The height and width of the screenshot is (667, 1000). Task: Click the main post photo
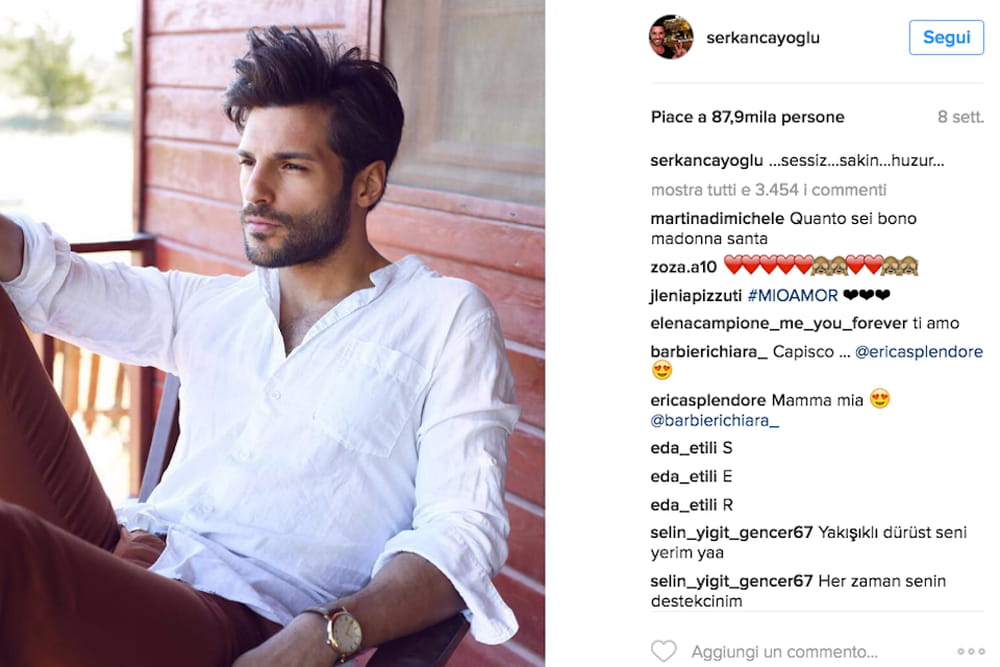click(x=272, y=334)
